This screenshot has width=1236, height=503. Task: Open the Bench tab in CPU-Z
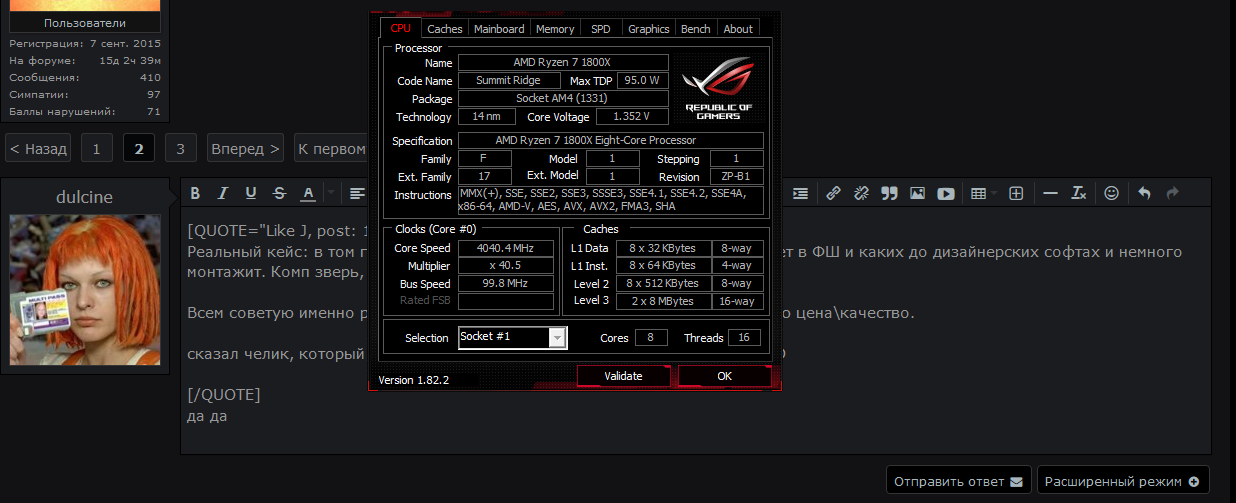(696, 29)
